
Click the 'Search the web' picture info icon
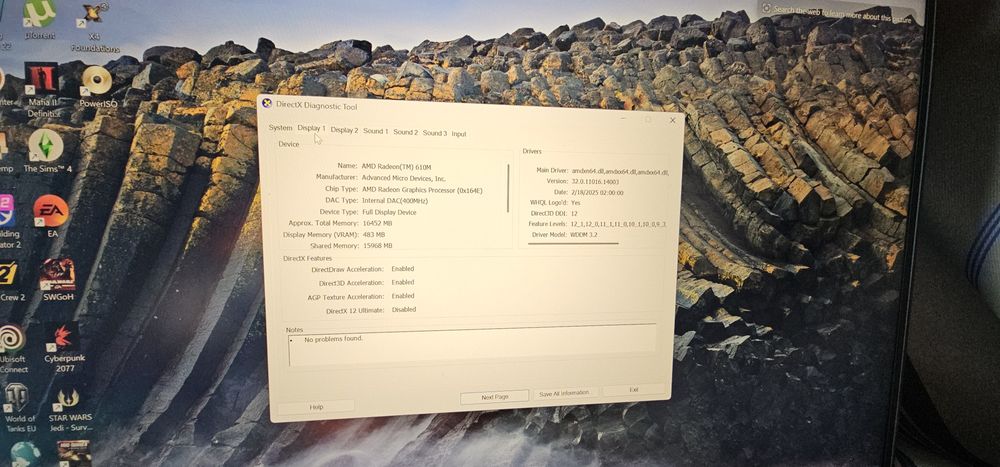pos(767,8)
